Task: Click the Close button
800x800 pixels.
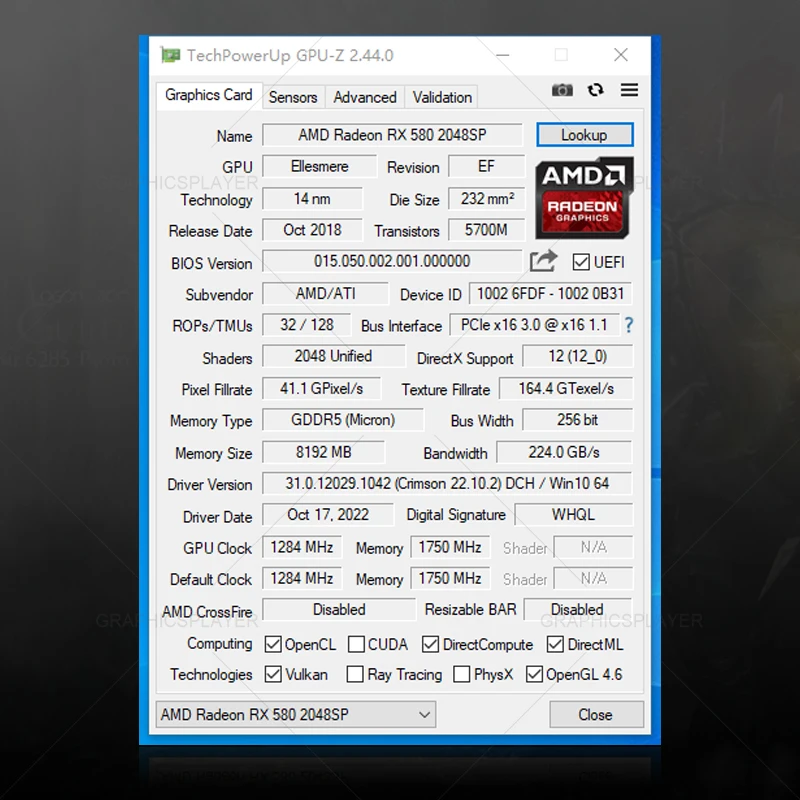Action: point(596,714)
